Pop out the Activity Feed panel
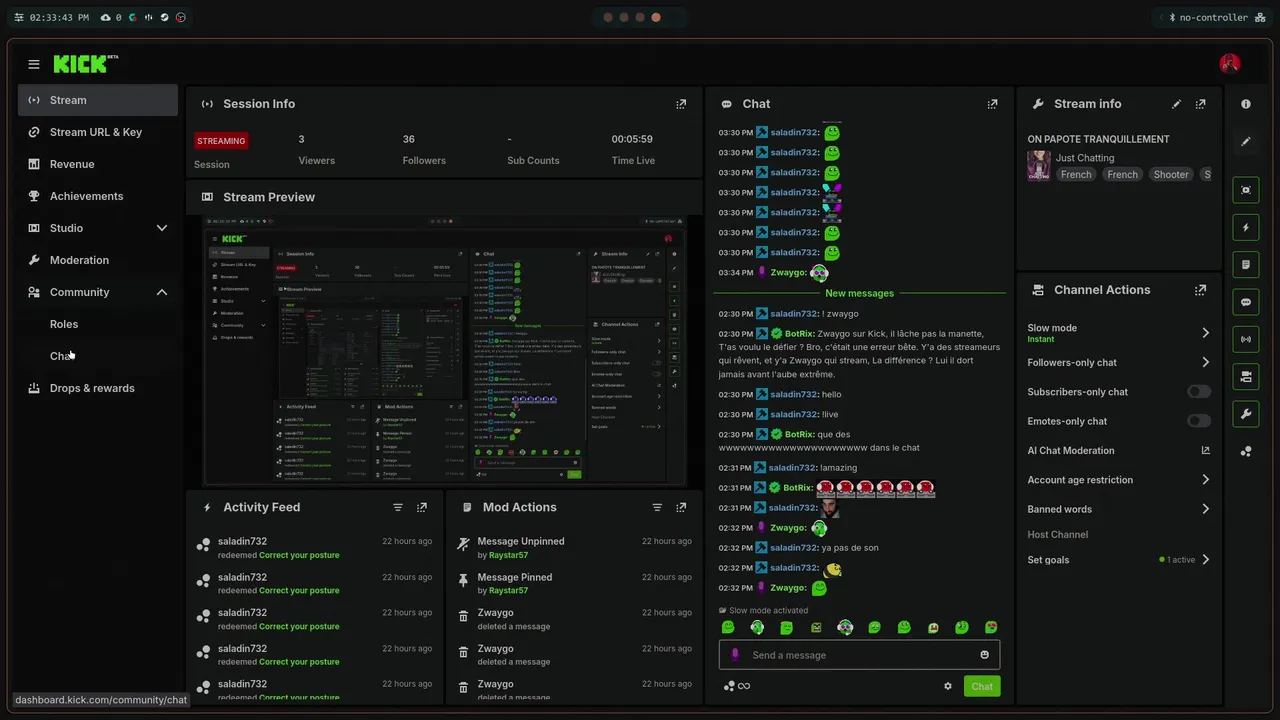This screenshot has height=720, width=1280. (x=422, y=507)
